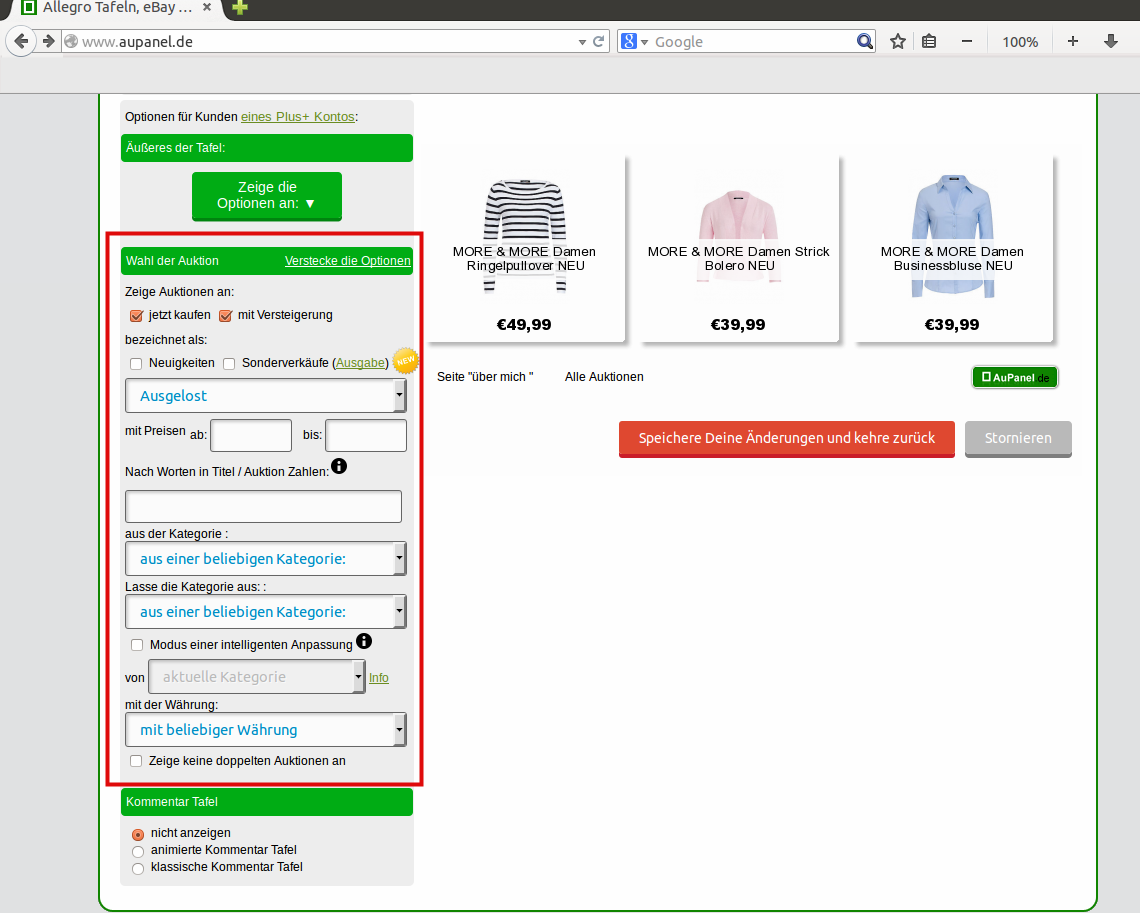
Task: Go forward with the browser forward arrow
Action: coord(49,41)
